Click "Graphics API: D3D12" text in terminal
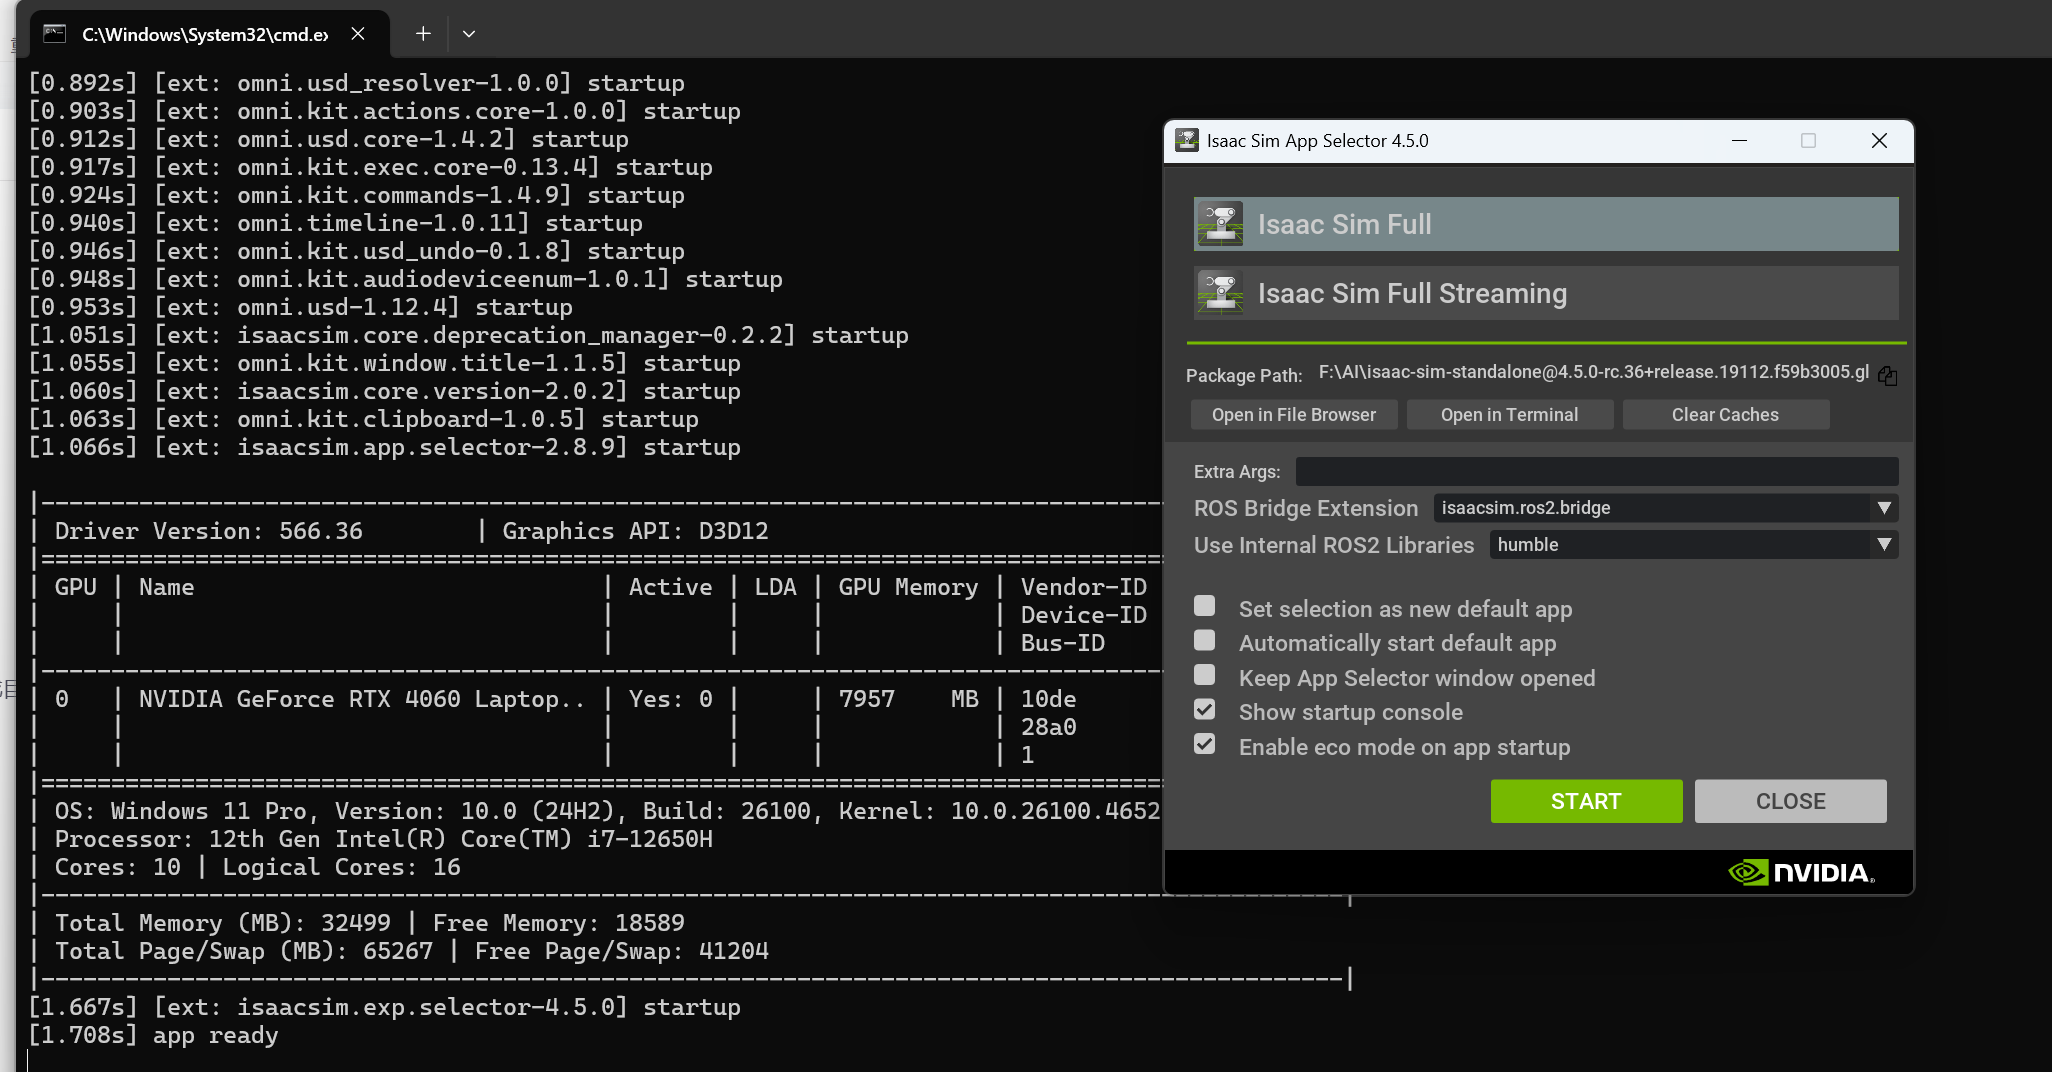 [x=635, y=531]
